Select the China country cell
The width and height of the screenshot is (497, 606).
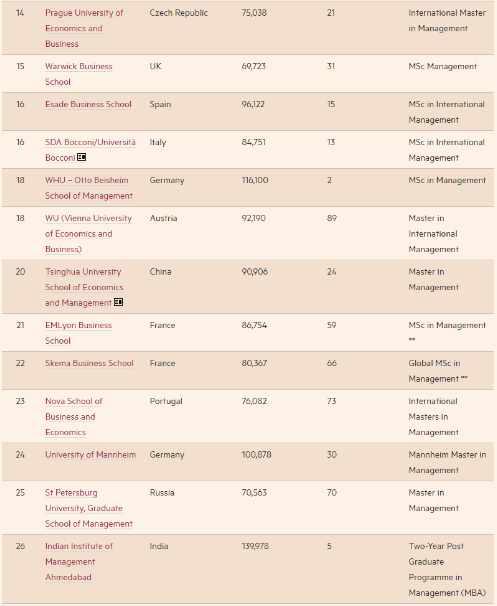click(x=160, y=272)
